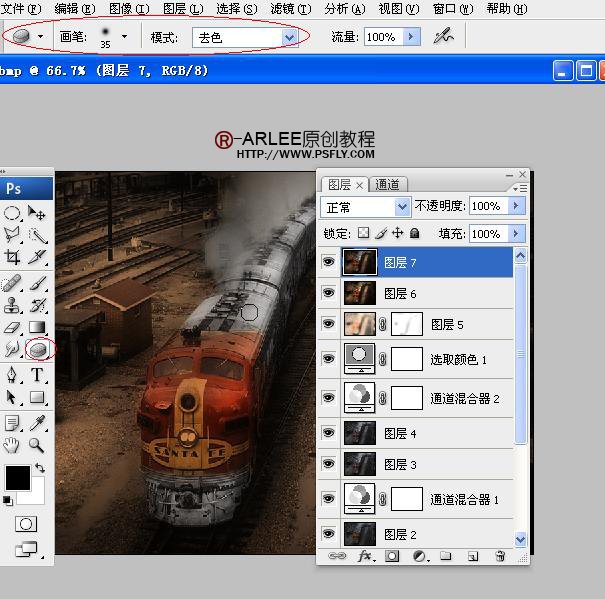This screenshot has height=599, width=605.
Task: Activate the Crop tool
Action: 12,257
